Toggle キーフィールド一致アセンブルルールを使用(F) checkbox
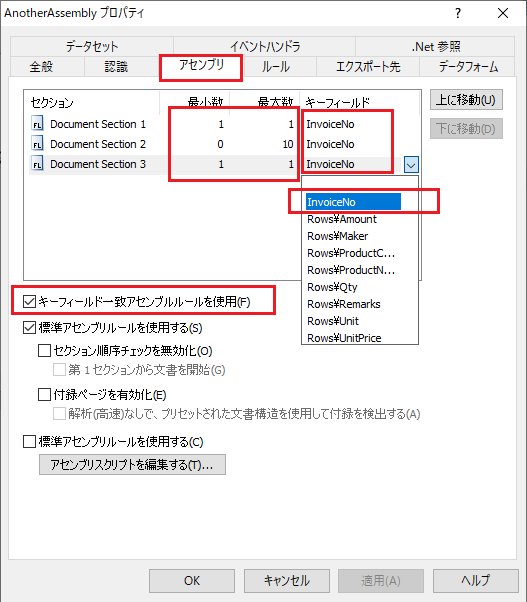 click(x=30, y=302)
